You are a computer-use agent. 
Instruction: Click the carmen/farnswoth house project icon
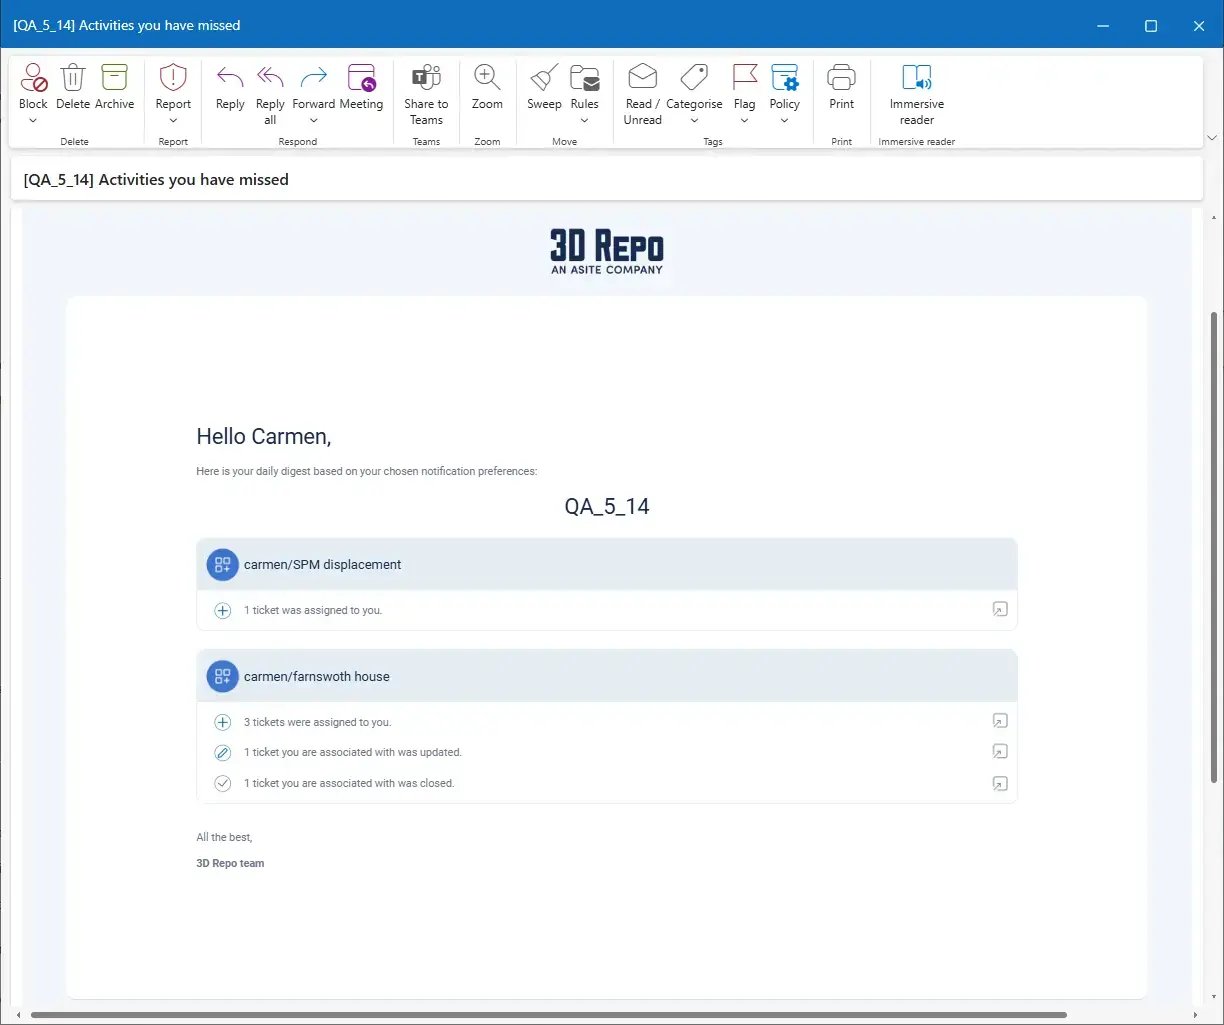(222, 676)
